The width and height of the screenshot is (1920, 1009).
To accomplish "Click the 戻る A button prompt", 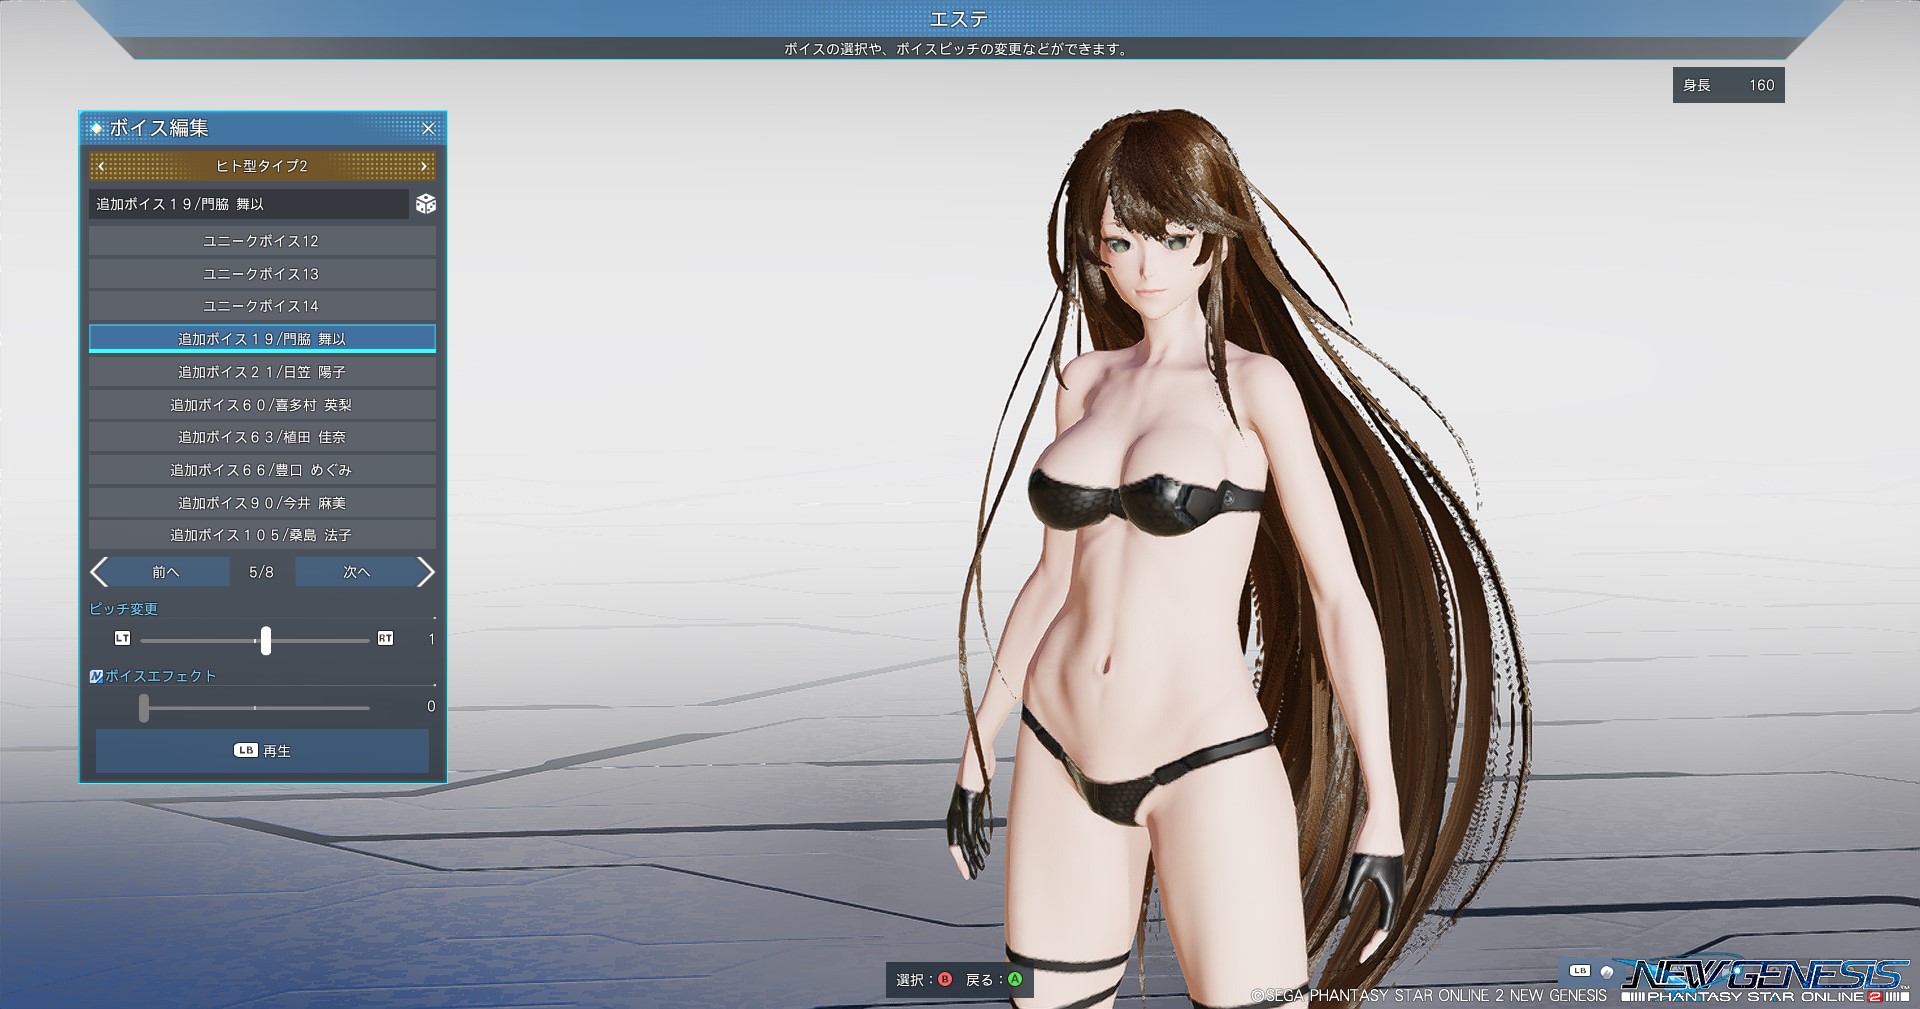I will tap(994, 980).
